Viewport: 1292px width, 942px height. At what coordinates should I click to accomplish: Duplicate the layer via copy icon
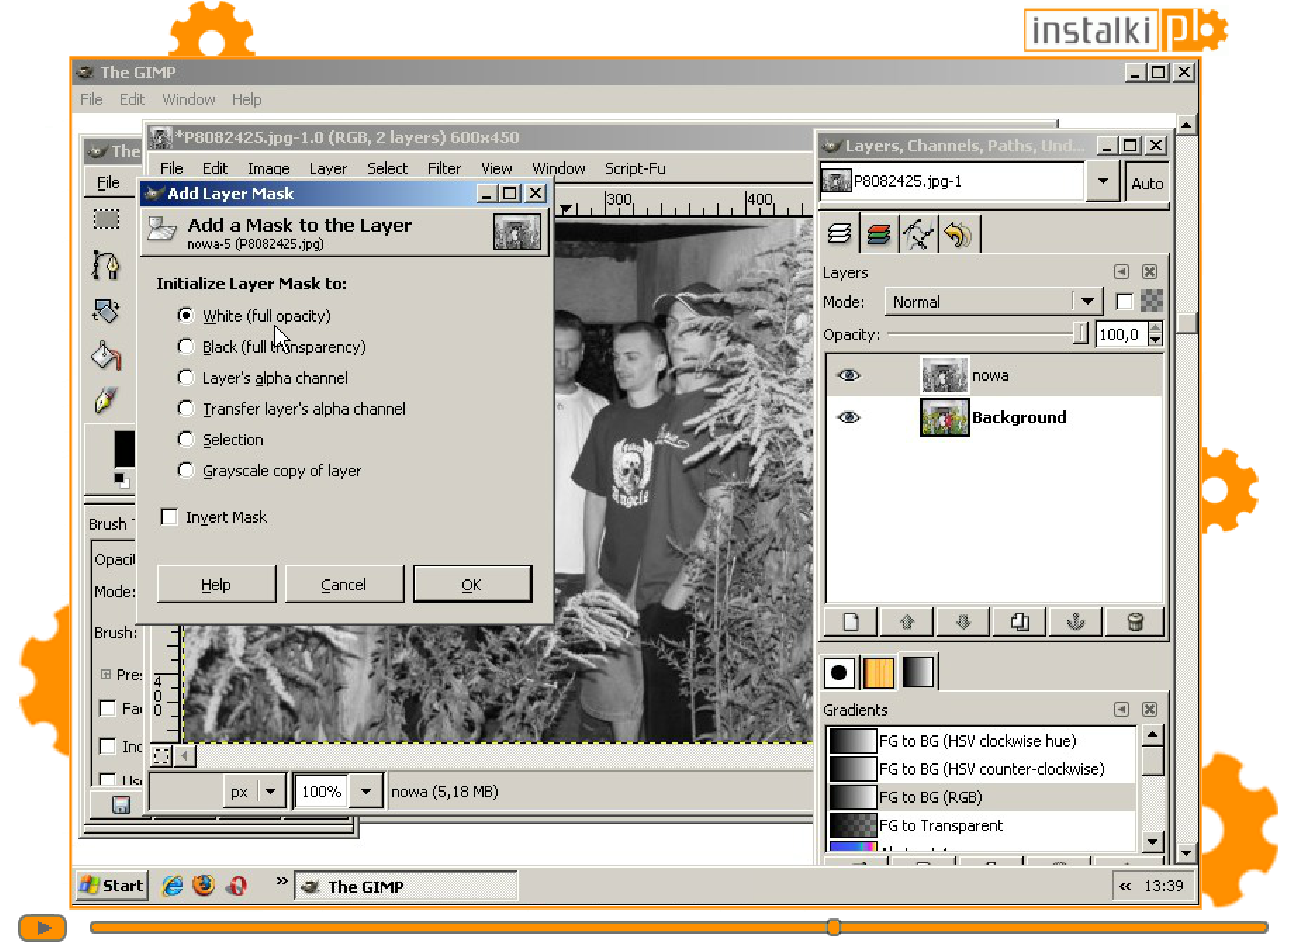[x=1019, y=622]
